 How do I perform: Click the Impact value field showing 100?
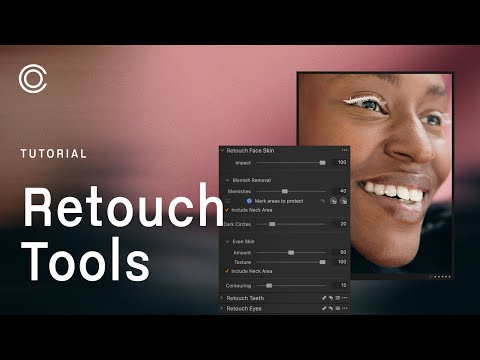click(x=340, y=162)
